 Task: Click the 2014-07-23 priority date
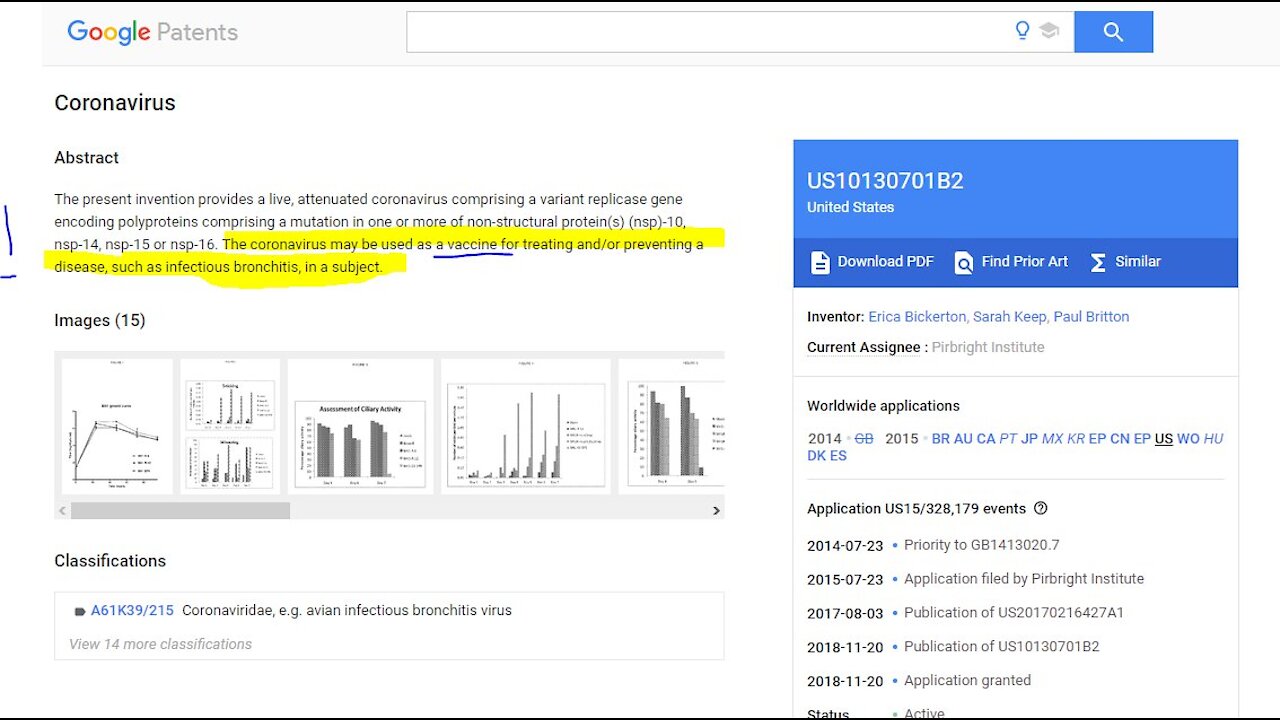pyautogui.click(x=845, y=545)
